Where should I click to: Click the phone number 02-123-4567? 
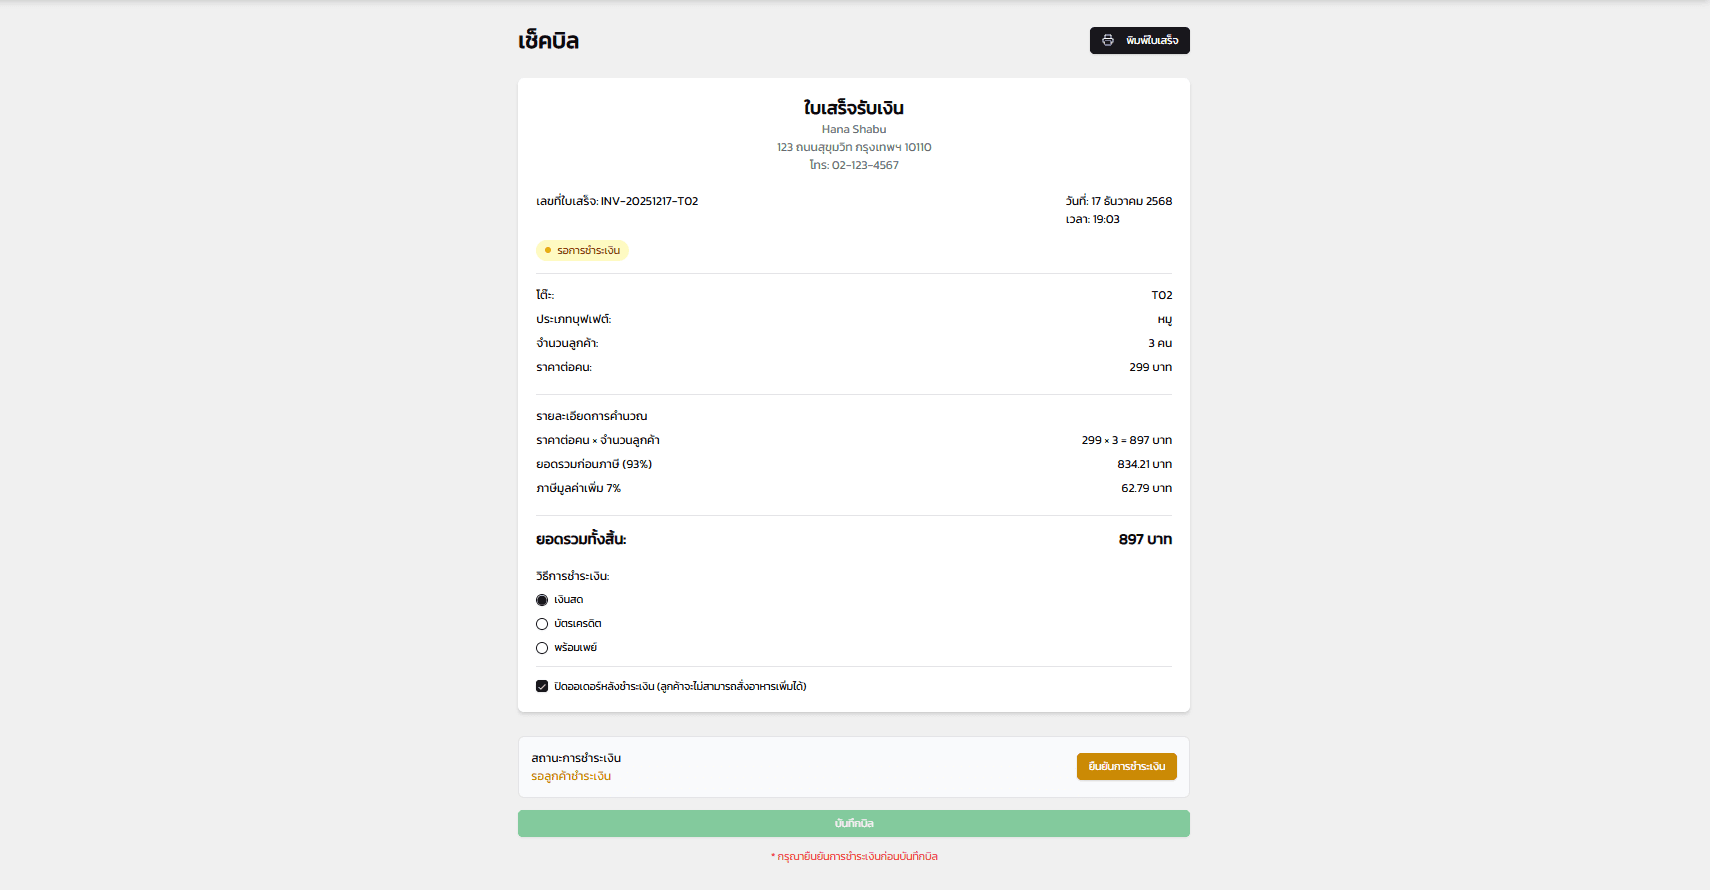(864, 165)
